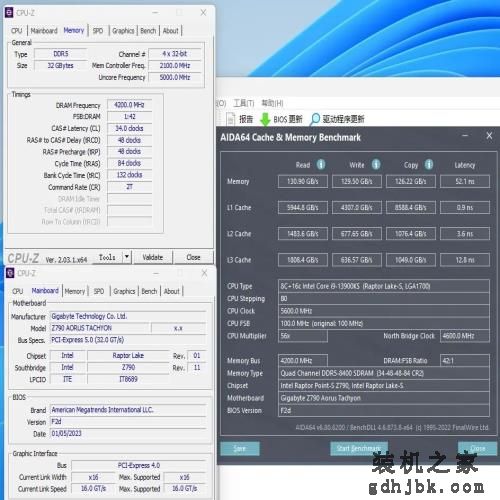Click the CPU Clock 5600.0 MHz field

[x=384, y=311]
